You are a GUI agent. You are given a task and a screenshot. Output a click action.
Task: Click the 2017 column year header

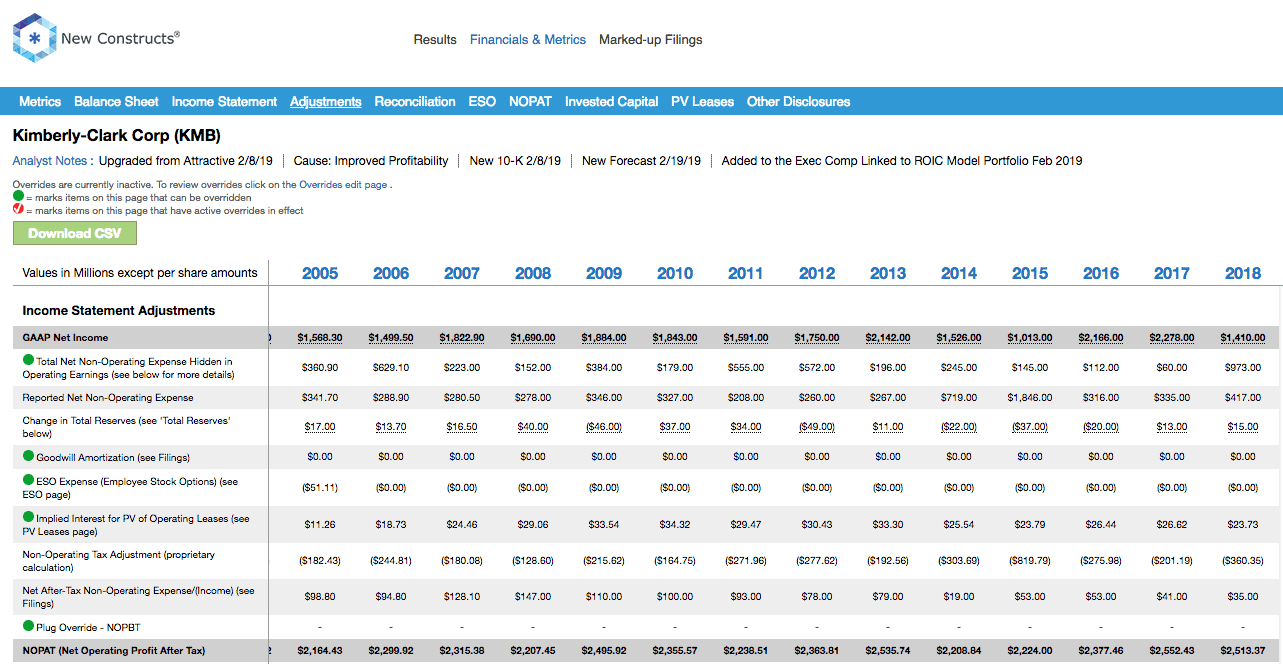pos(1172,273)
